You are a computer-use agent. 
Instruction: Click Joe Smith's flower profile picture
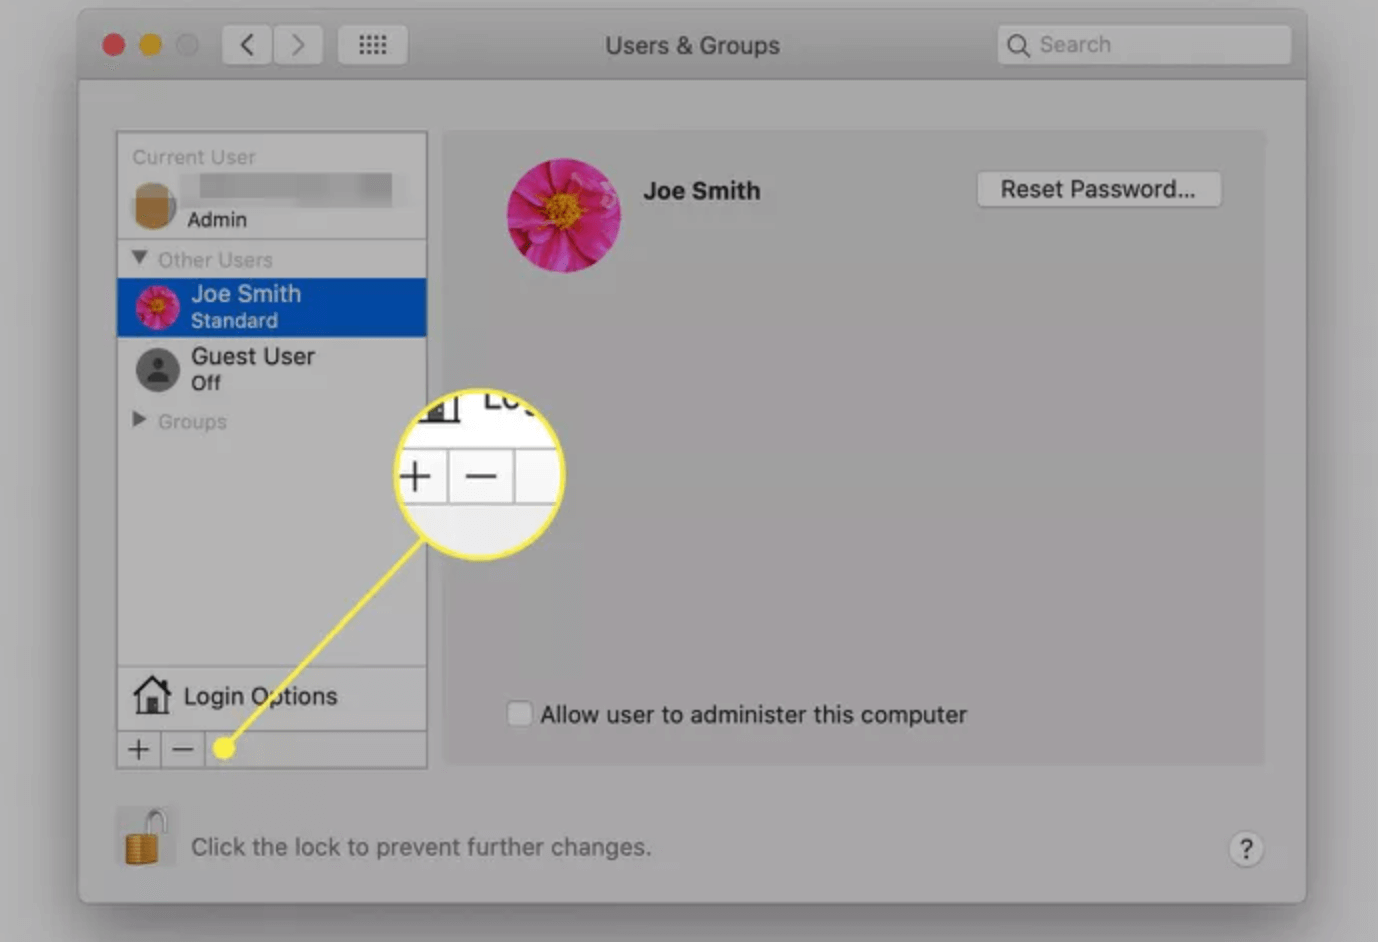tap(563, 215)
